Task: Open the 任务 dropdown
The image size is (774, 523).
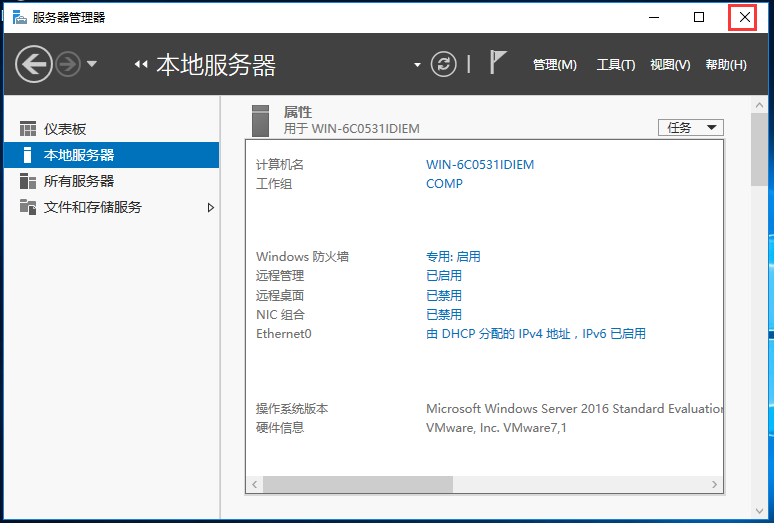Action: click(691, 128)
